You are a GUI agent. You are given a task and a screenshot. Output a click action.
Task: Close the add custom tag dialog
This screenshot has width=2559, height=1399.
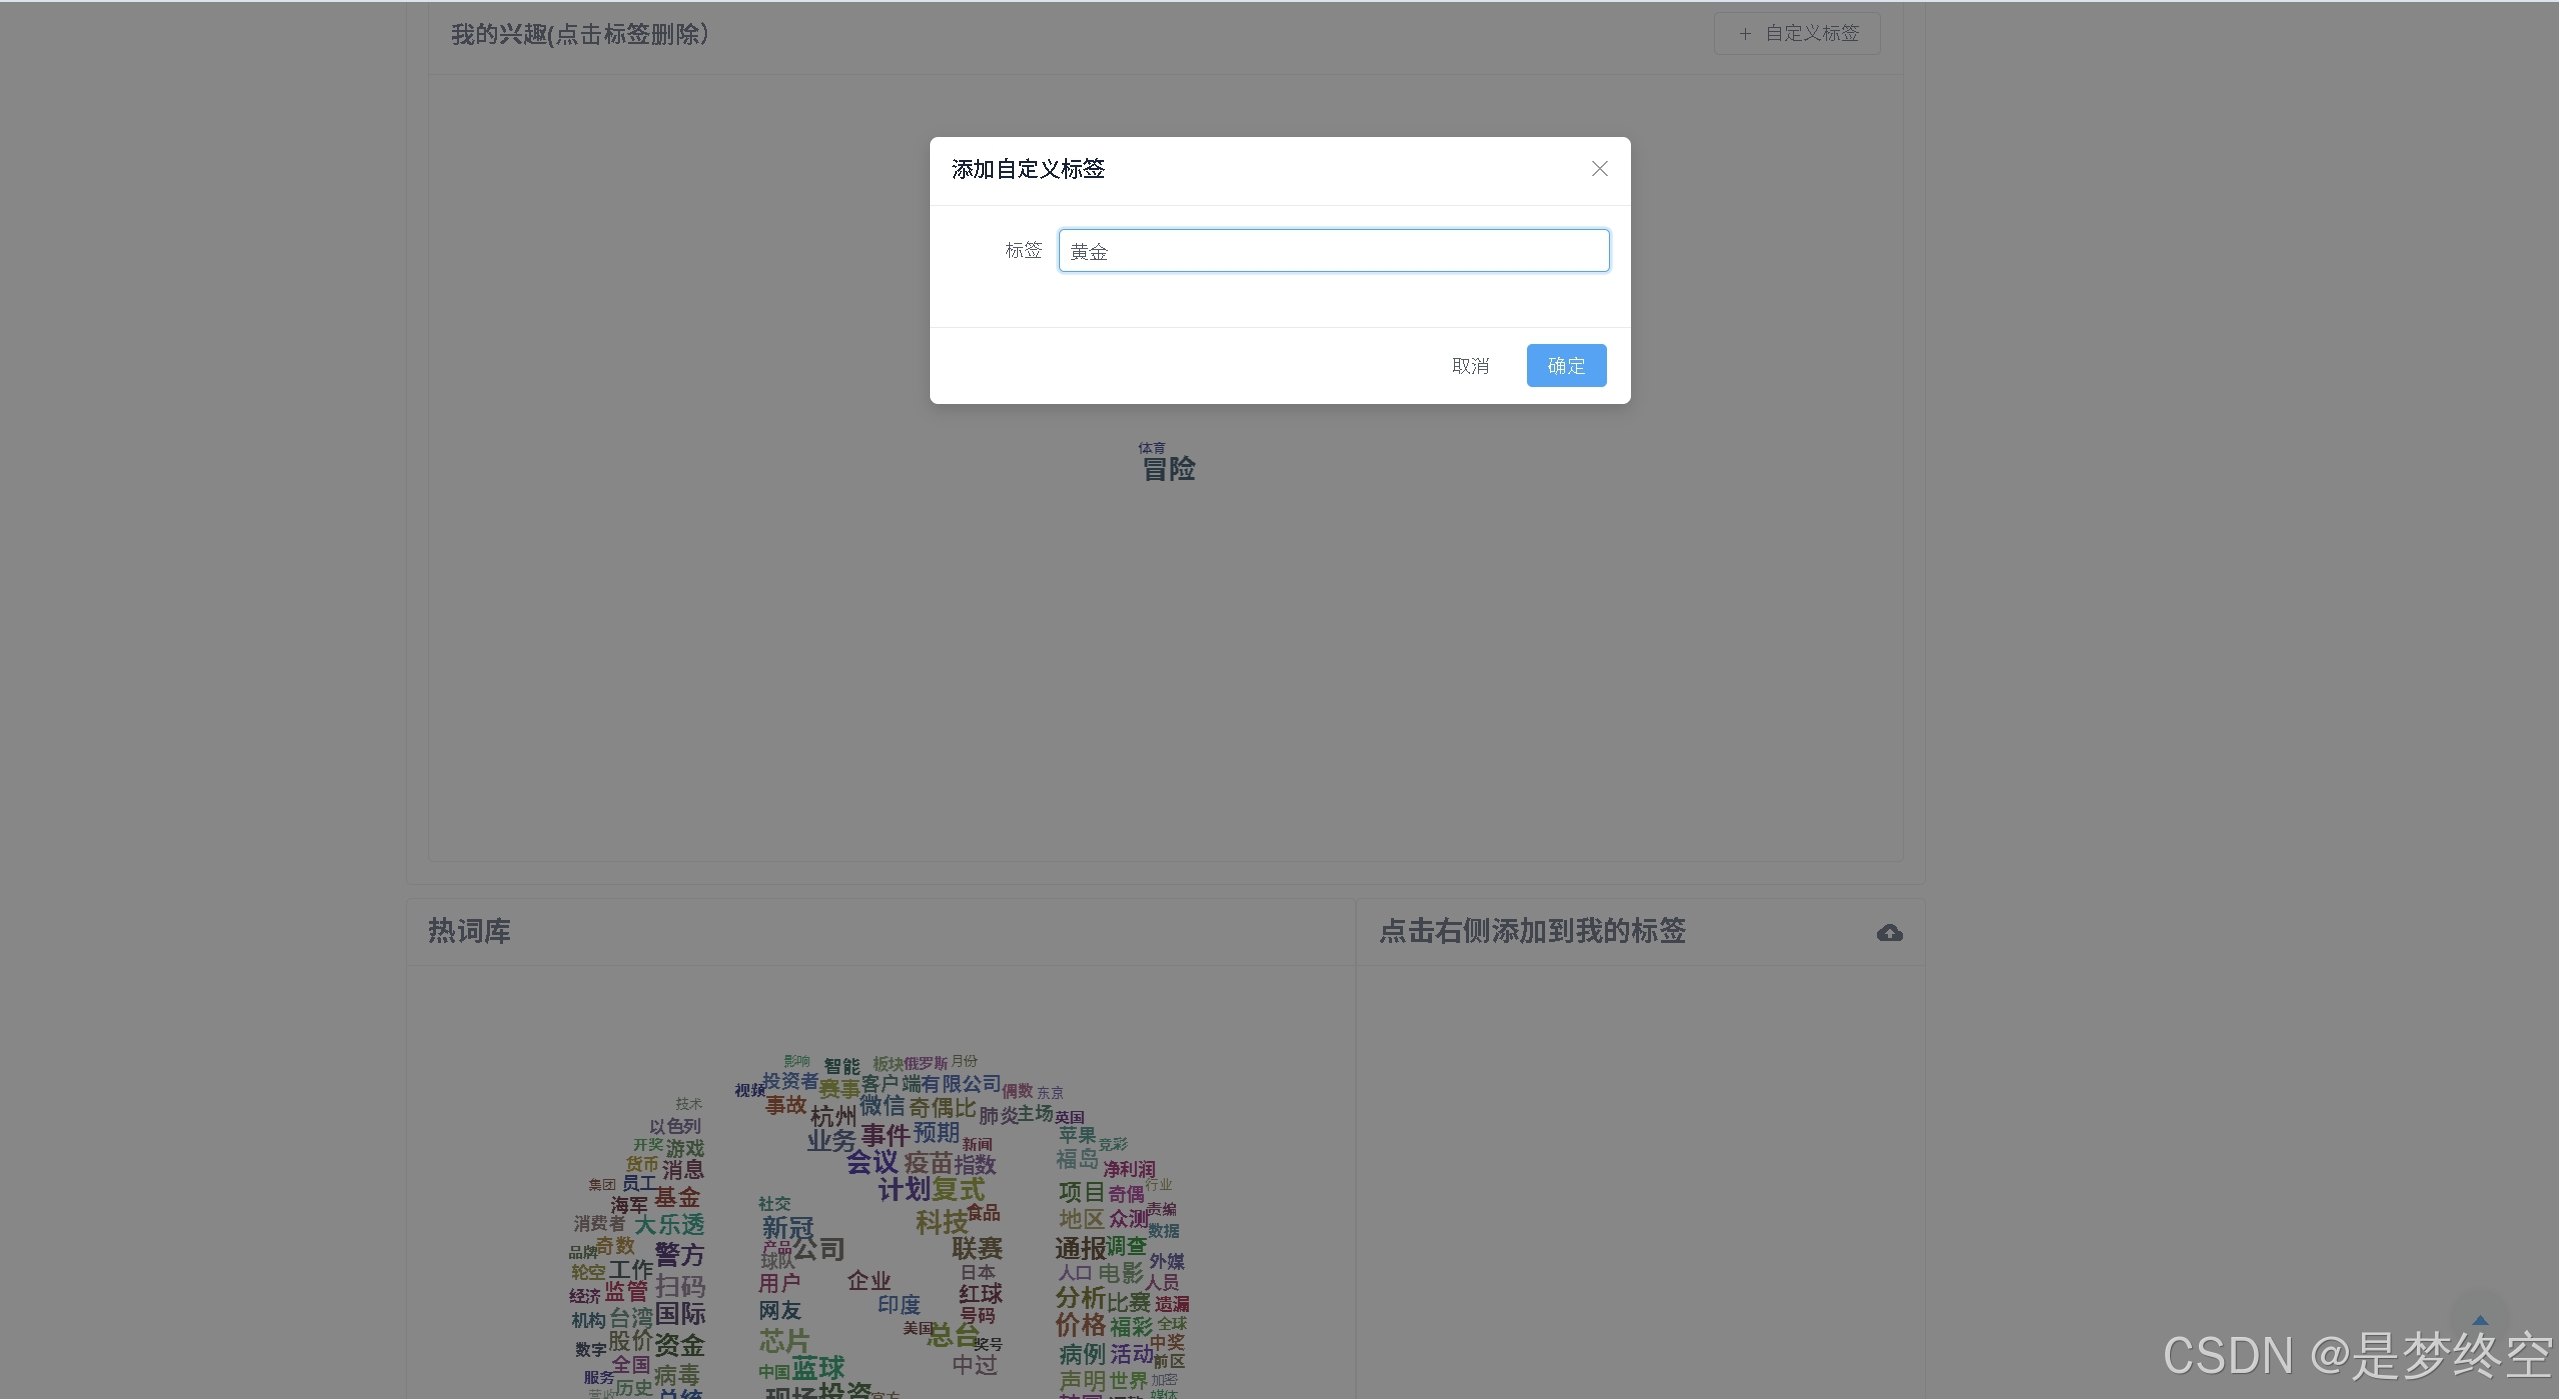tap(1599, 169)
